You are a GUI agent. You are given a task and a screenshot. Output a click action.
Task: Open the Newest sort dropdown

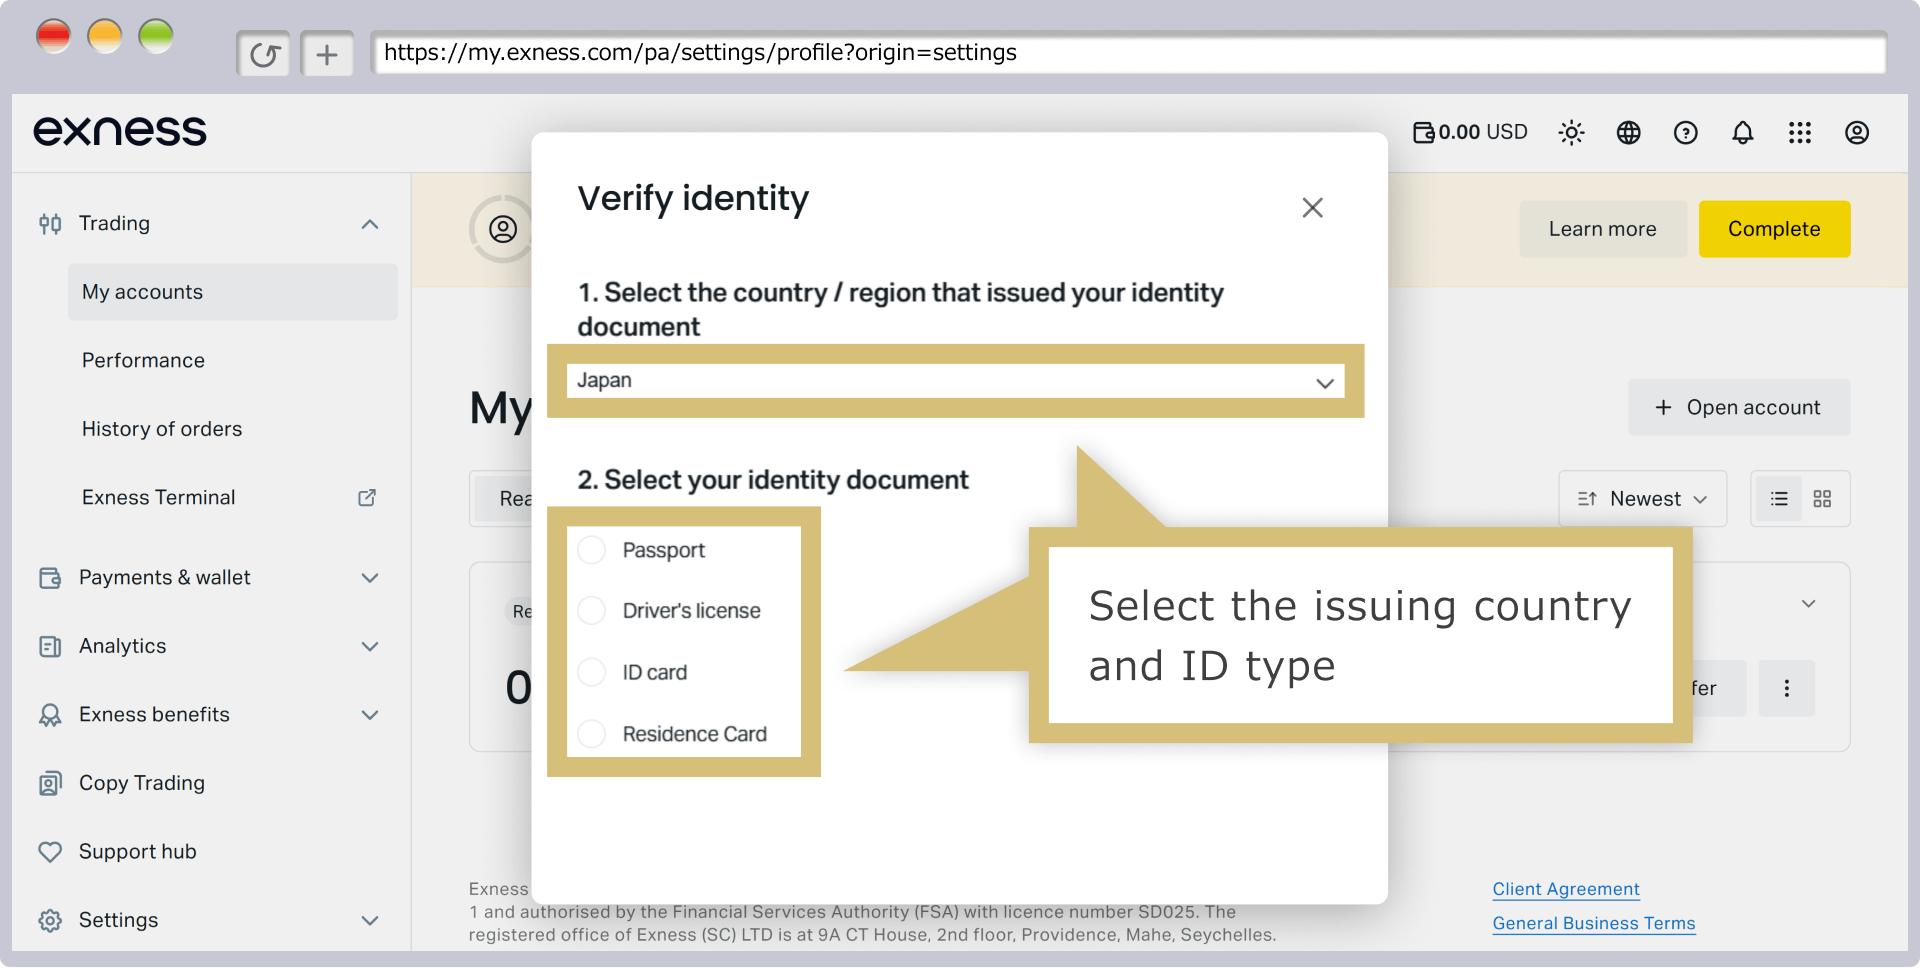coord(1642,498)
